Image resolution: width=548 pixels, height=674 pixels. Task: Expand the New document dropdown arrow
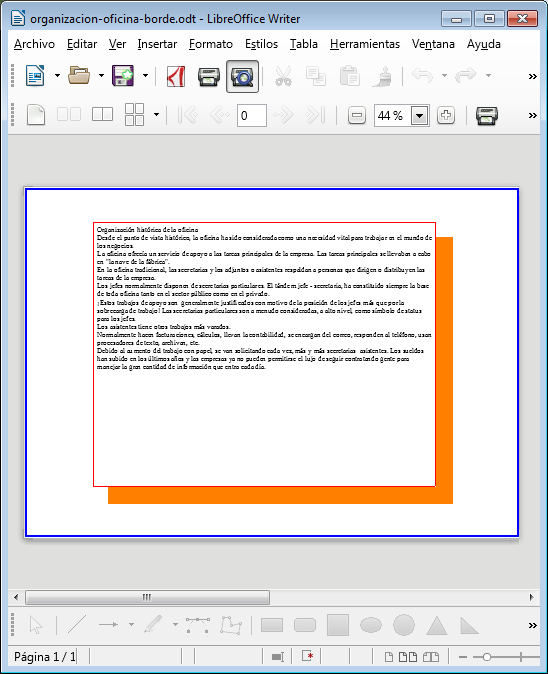tap(58, 76)
